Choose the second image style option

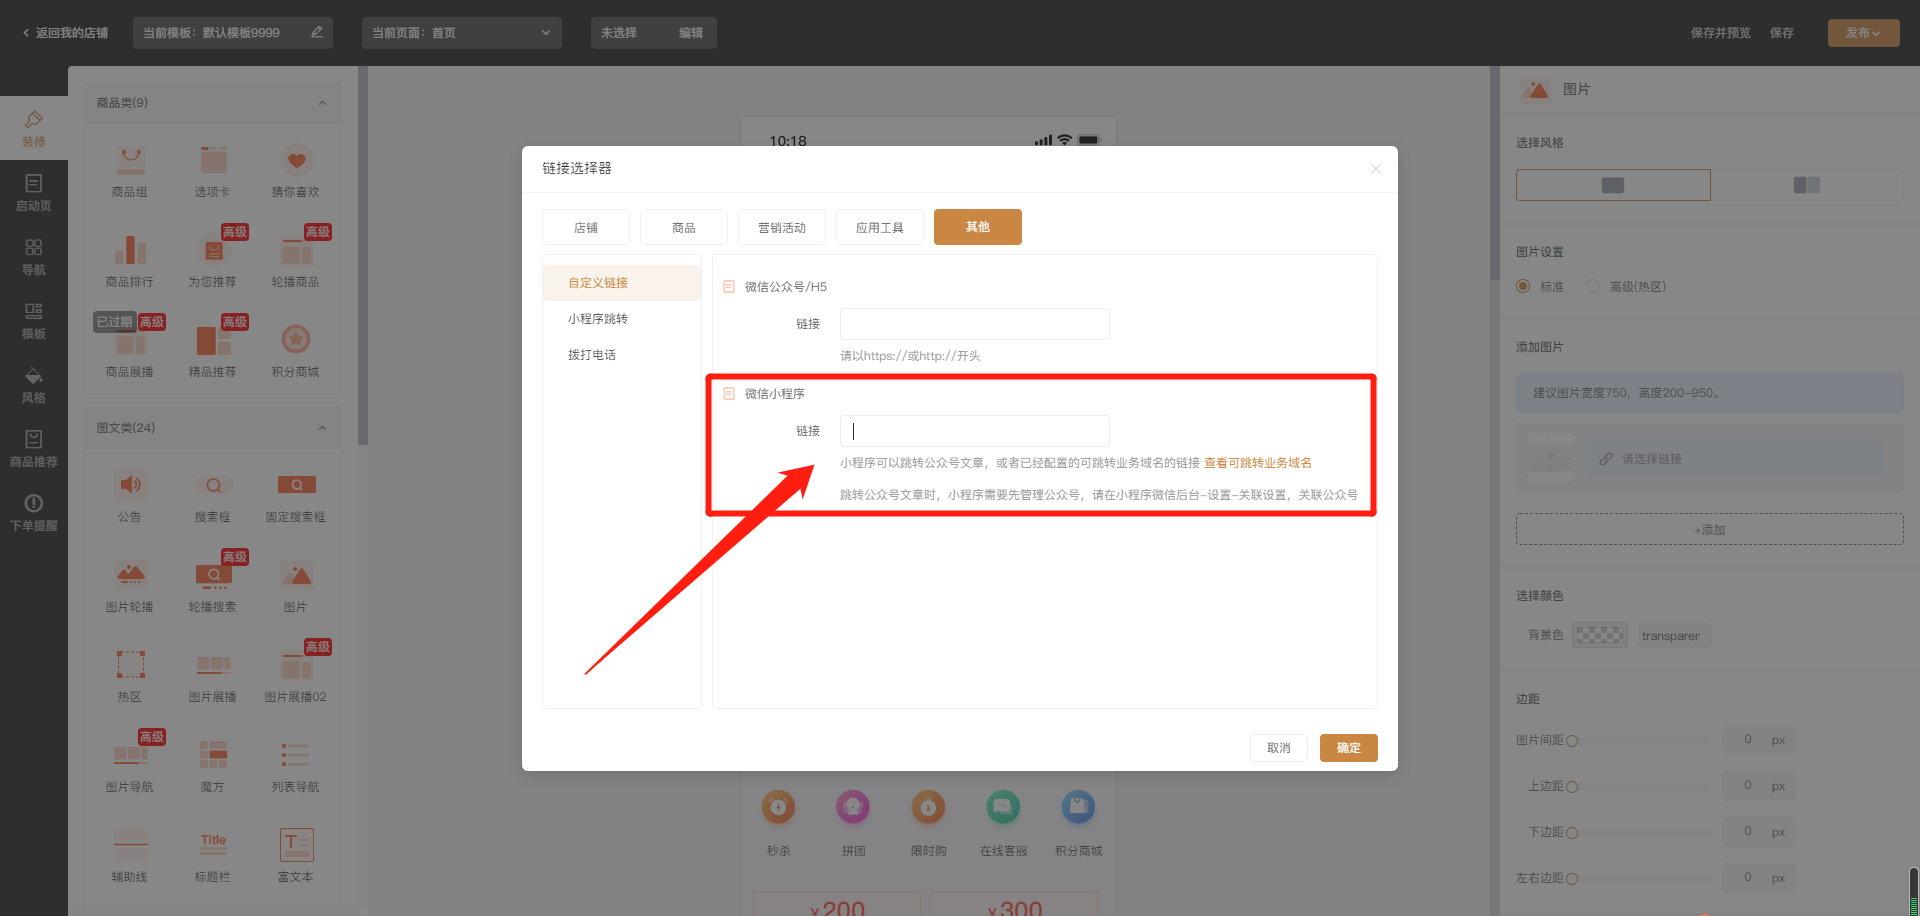(x=1806, y=185)
